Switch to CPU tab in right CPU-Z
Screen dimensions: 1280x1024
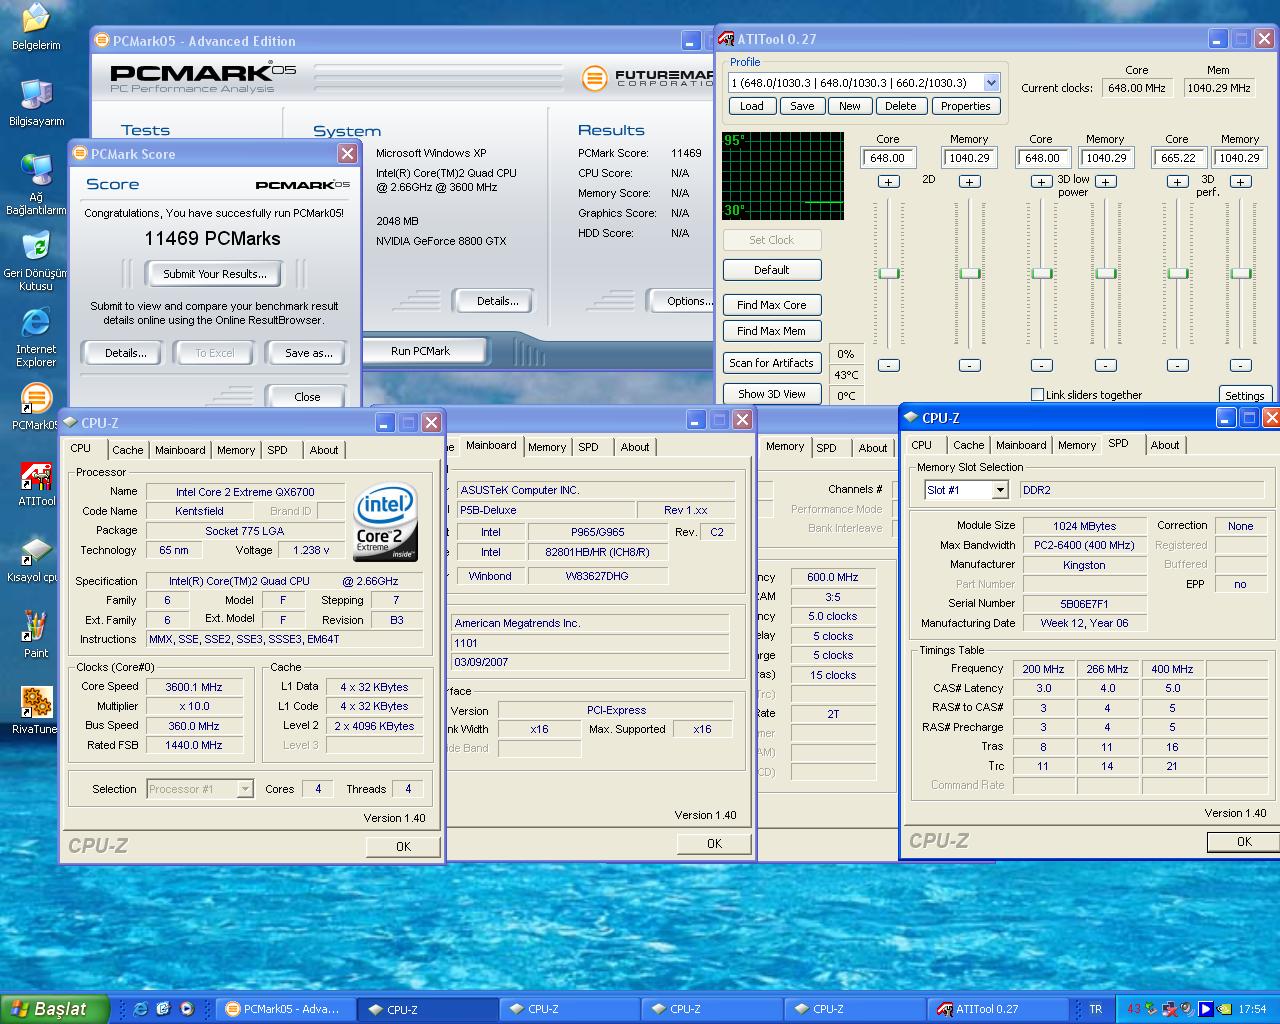coord(922,445)
